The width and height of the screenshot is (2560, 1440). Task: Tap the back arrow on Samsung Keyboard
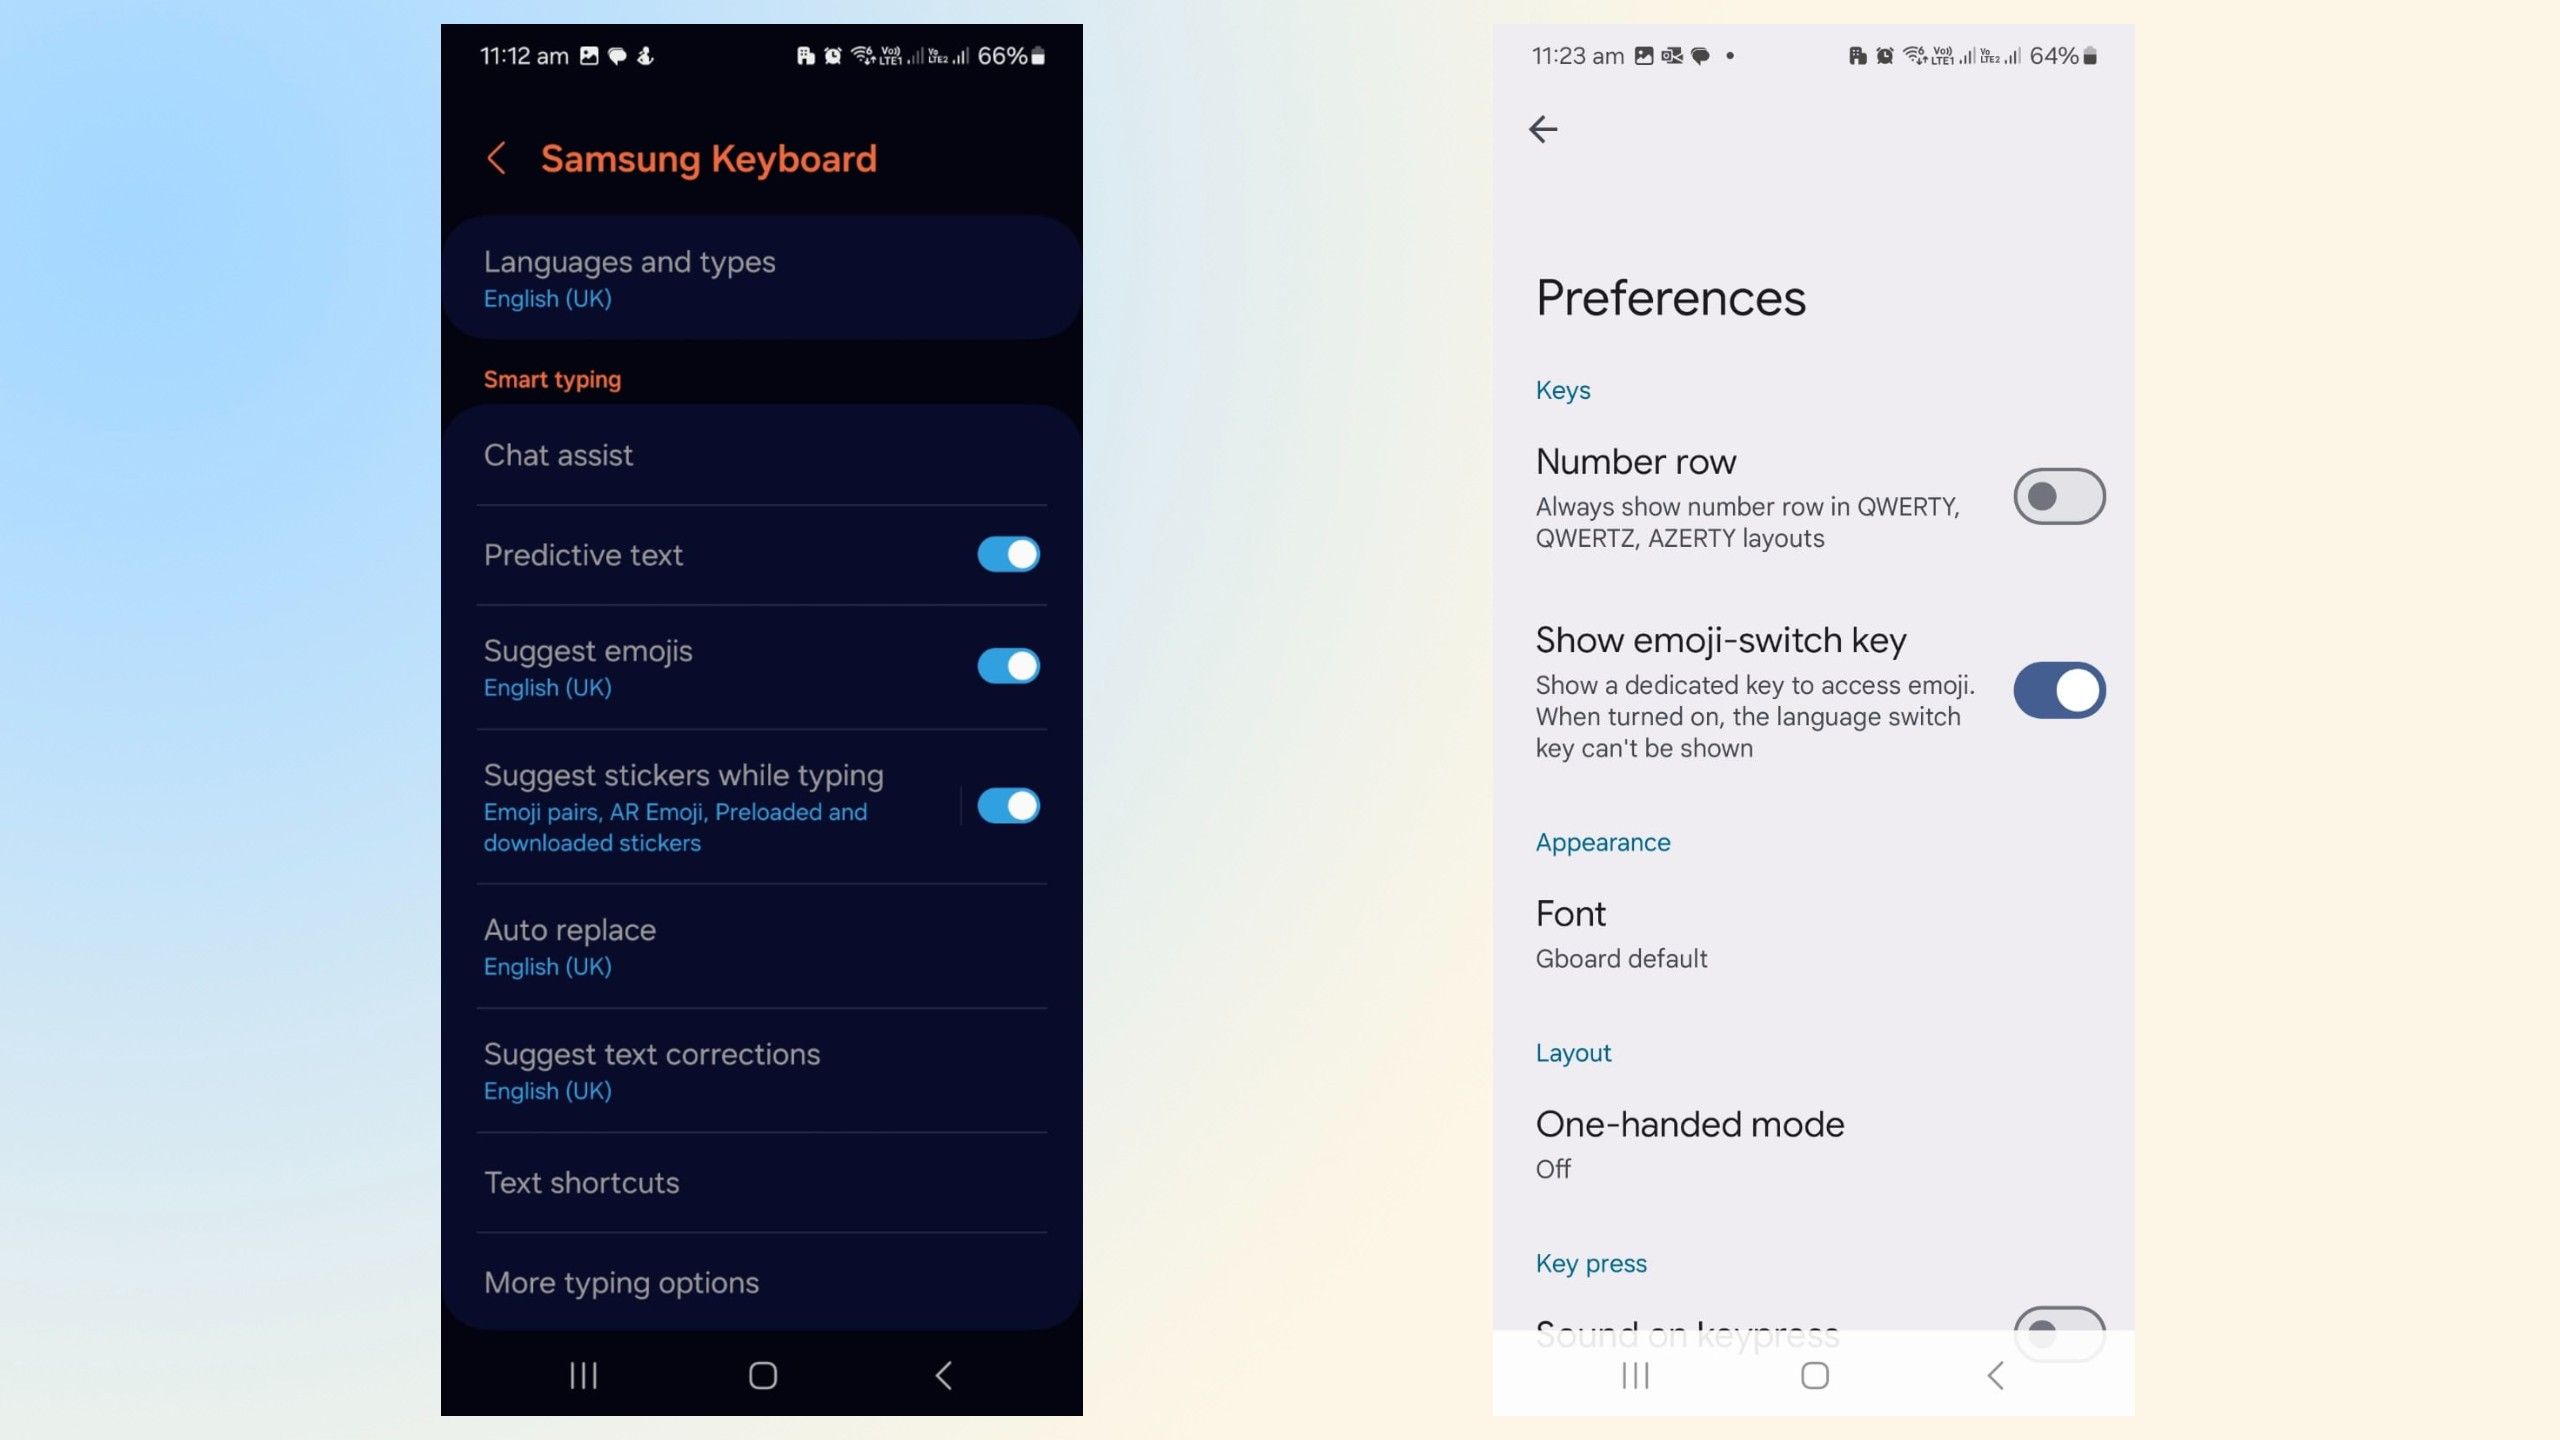[x=496, y=160]
